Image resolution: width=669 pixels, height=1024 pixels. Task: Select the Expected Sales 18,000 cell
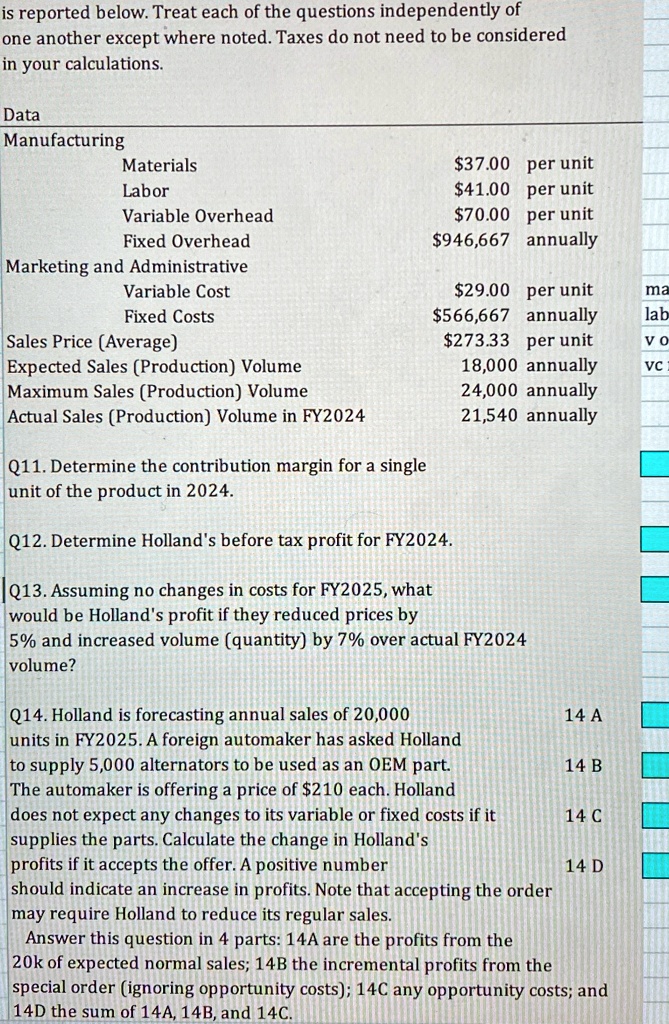tap(489, 365)
